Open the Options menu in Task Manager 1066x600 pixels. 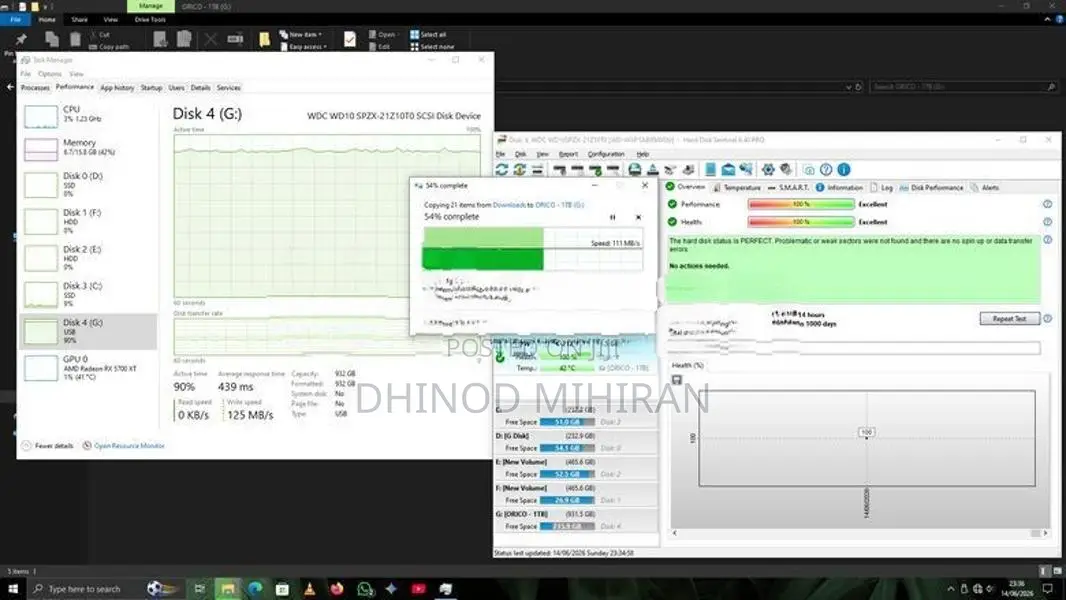(50, 73)
